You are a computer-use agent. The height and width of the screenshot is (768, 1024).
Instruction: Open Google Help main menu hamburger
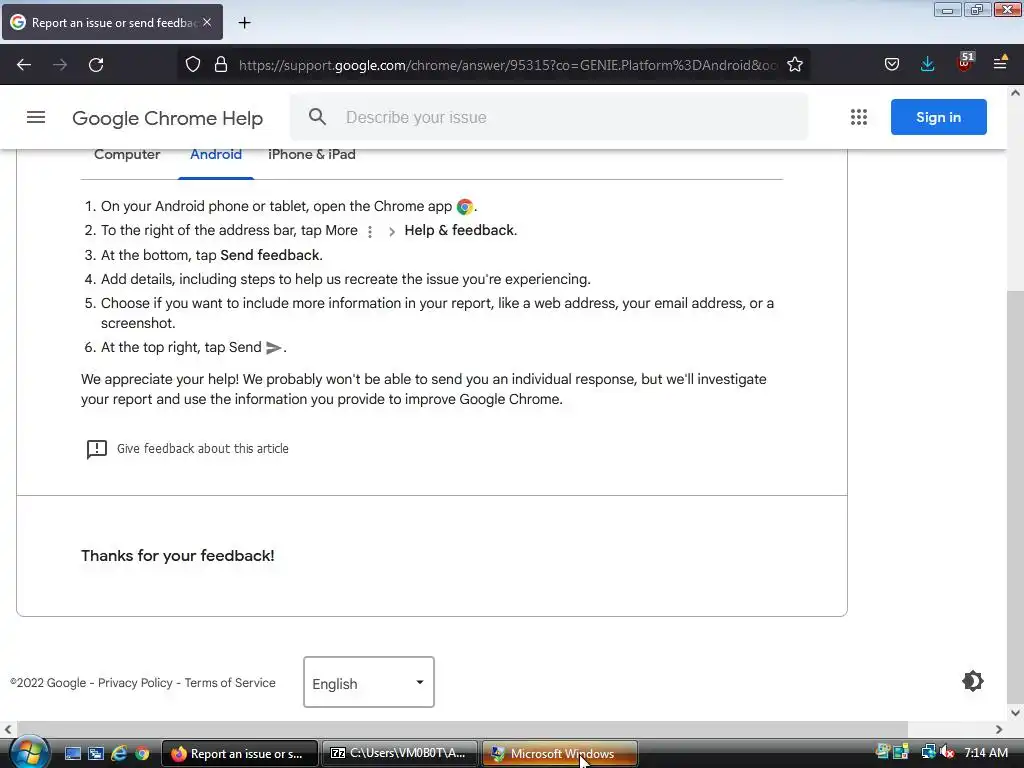(x=36, y=118)
